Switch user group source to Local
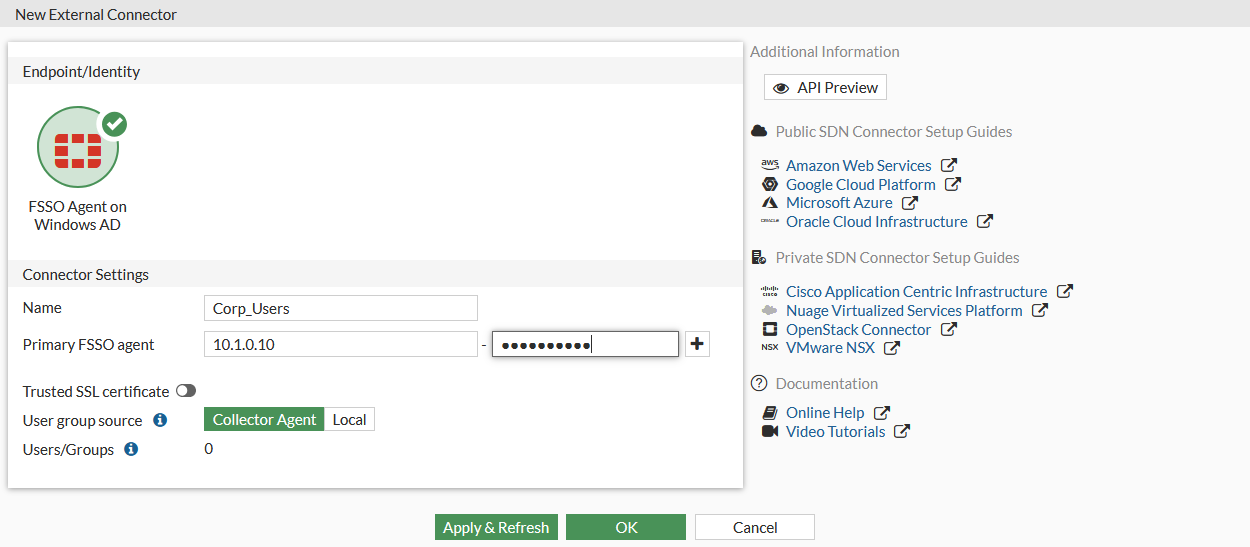This screenshot has width=1250, height=547. [x=349, y=420]
